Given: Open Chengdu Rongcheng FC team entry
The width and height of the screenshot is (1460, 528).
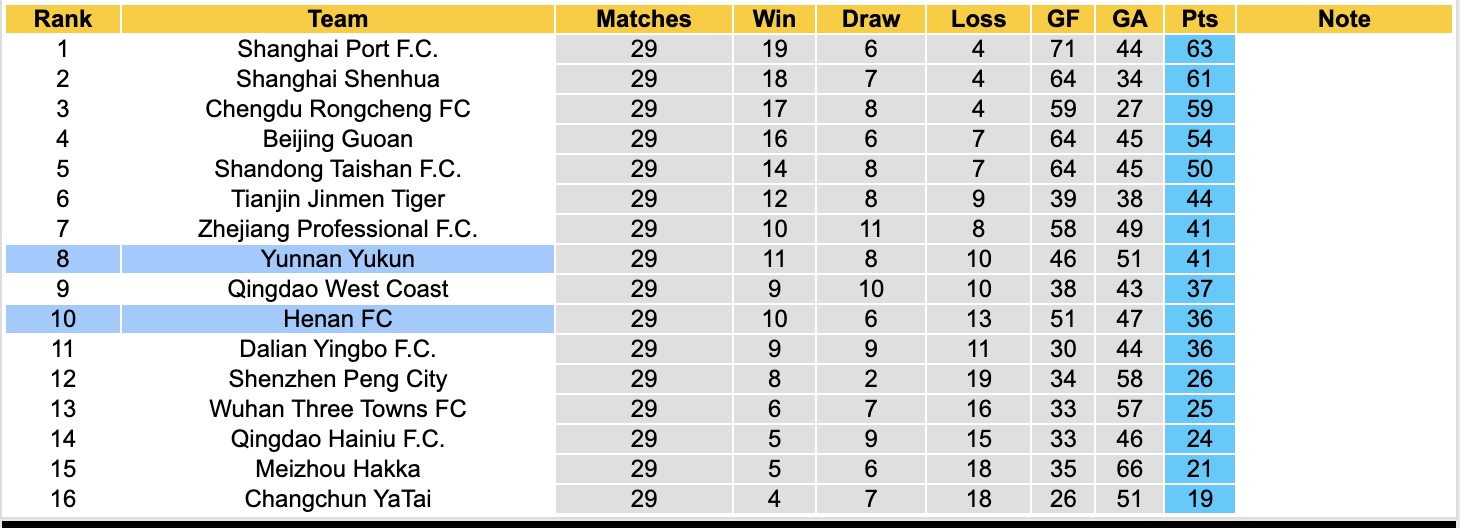Looking at the screenshot, I should pos(338,109).
